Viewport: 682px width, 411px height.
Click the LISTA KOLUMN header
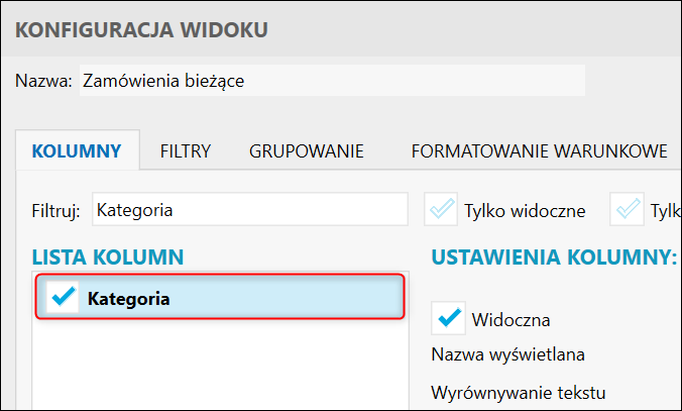[108, 257]
